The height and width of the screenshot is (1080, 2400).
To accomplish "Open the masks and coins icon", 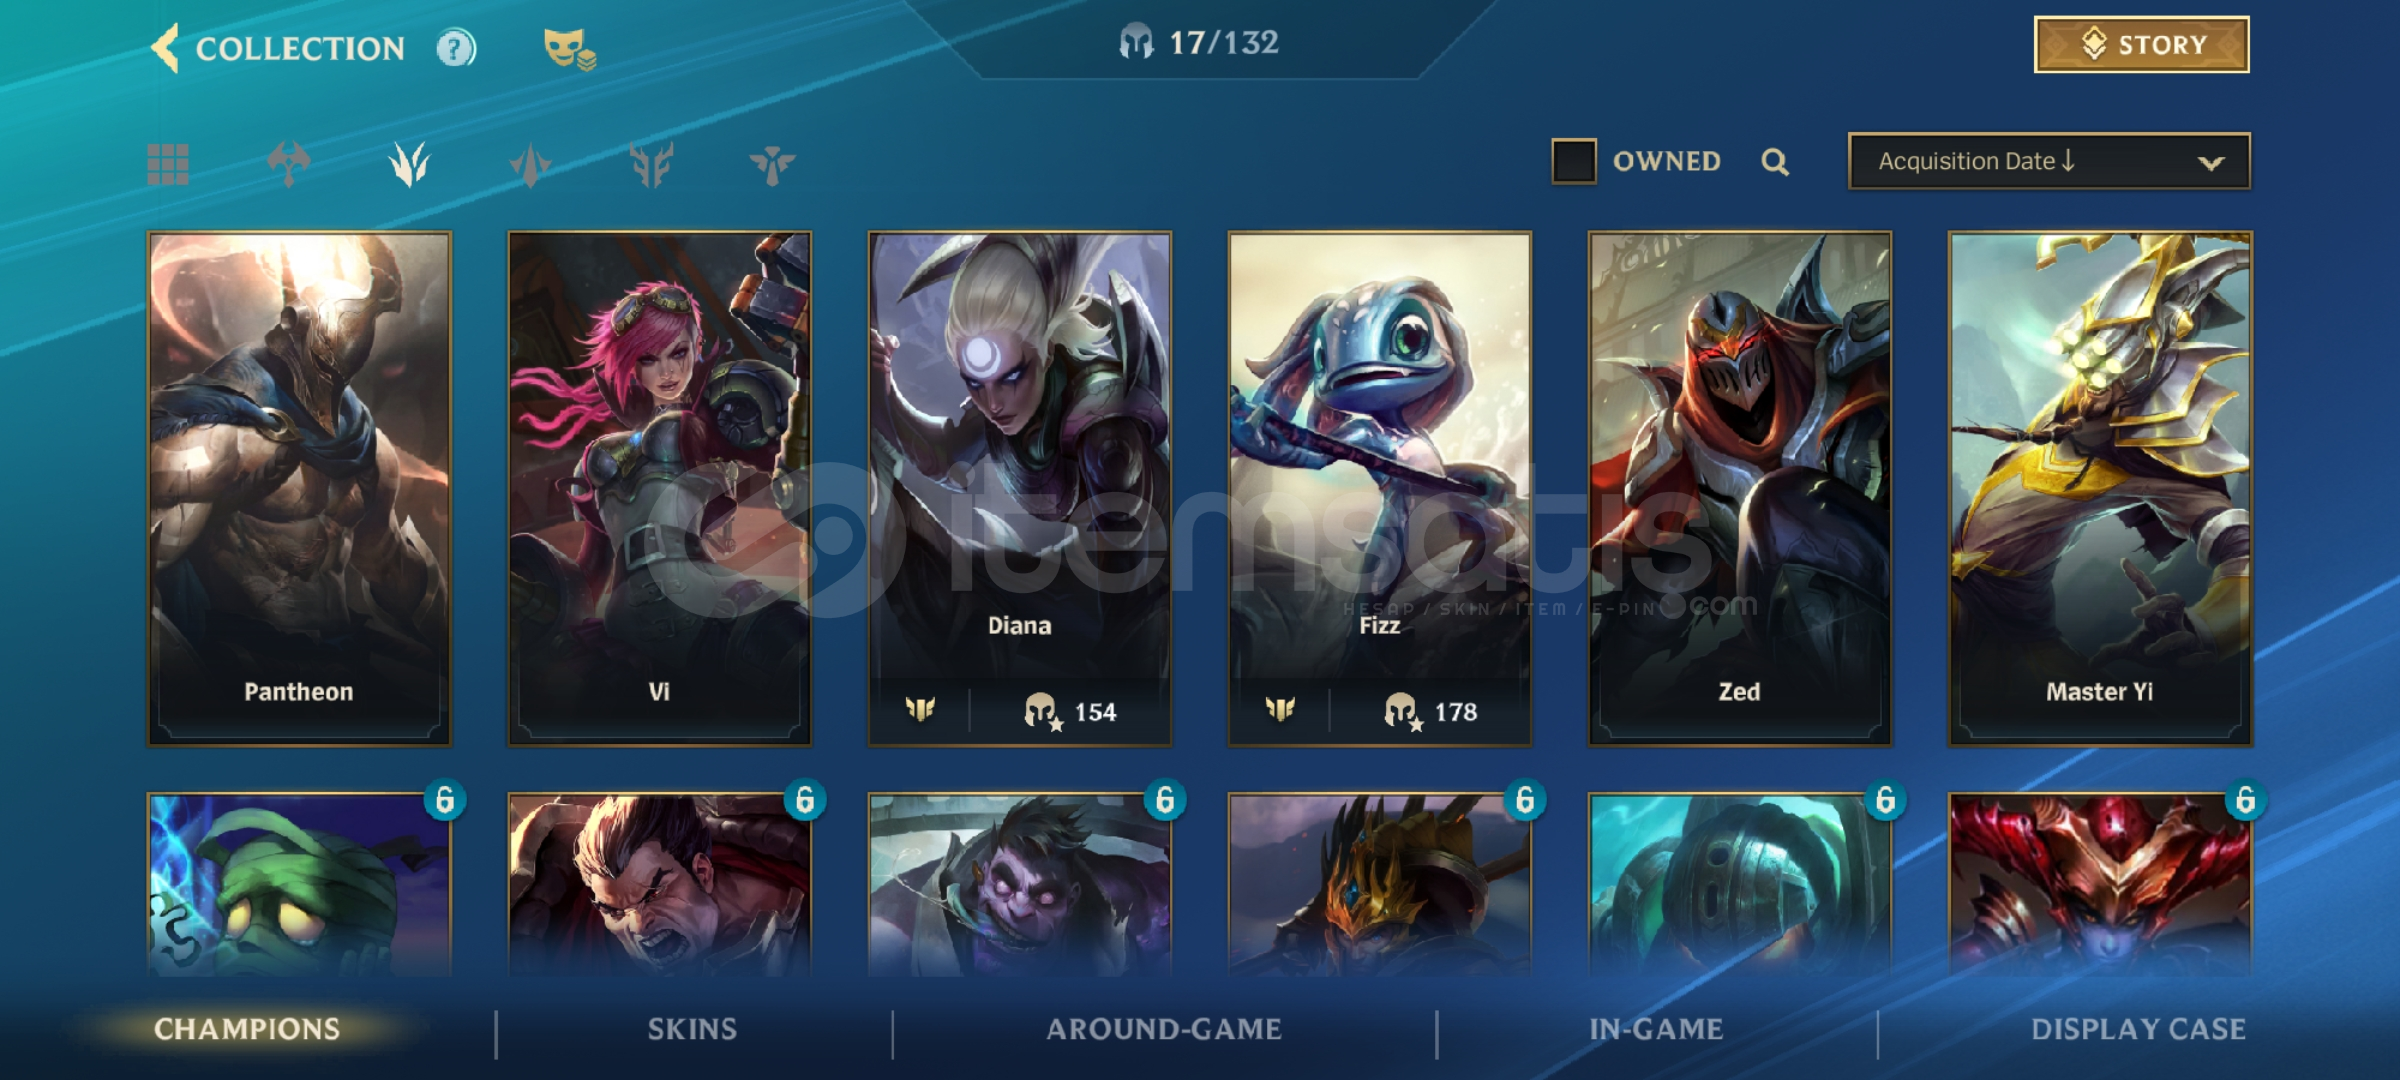I will [x=569, y=49].
